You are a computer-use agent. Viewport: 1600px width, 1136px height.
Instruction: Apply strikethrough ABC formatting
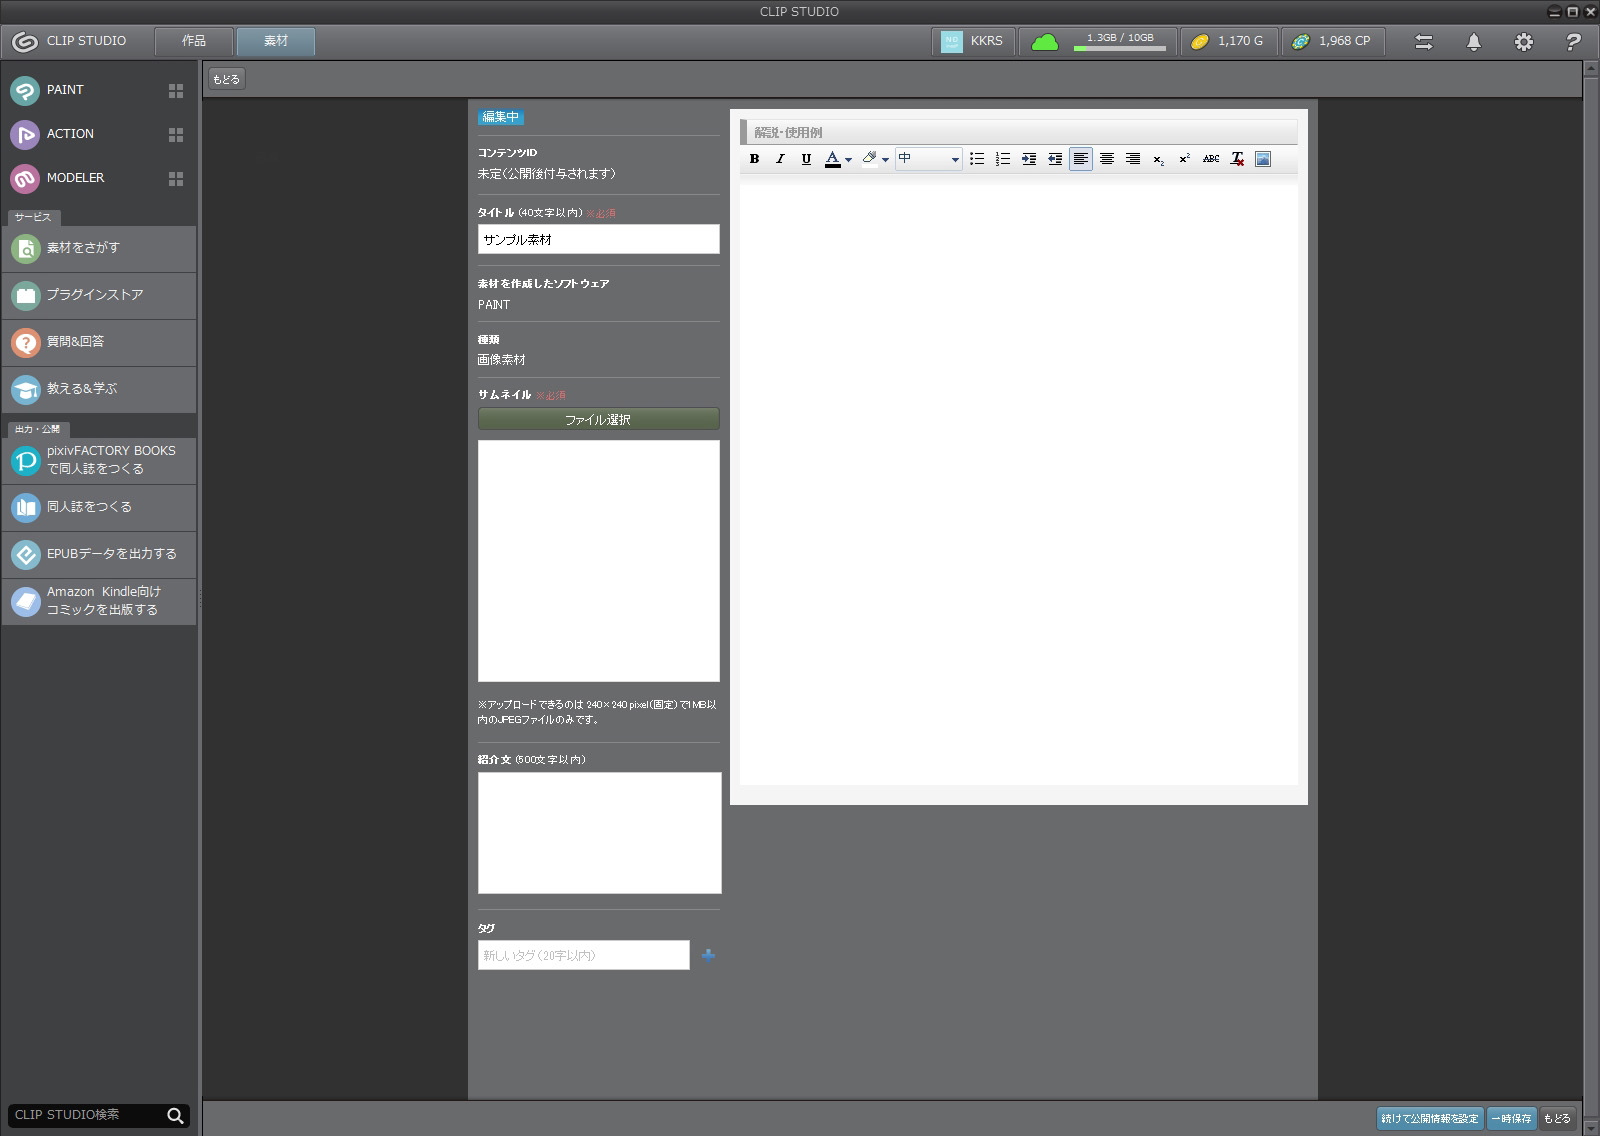pyautogui.click(x=1211, y=159)
